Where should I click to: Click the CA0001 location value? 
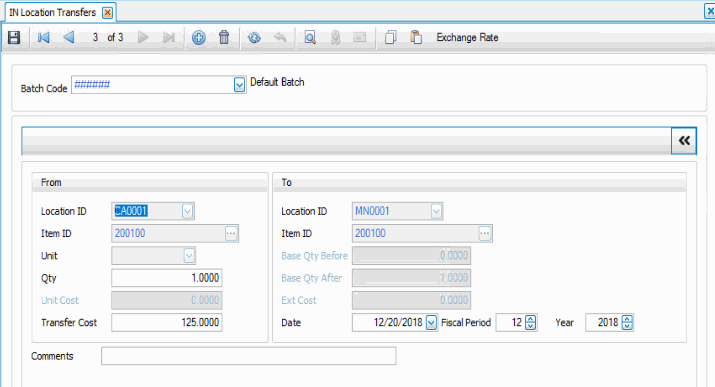tap(131, 211)
